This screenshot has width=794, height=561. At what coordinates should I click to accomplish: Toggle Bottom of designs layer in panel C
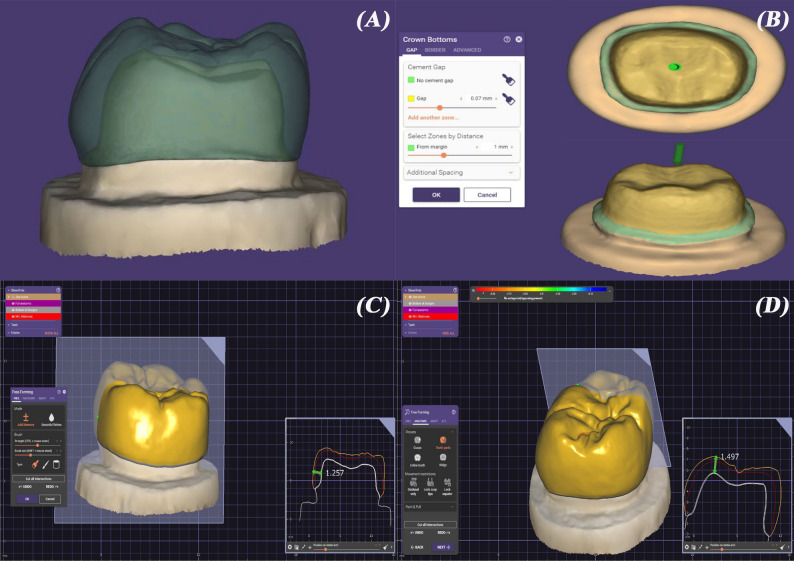click(33, 310)
